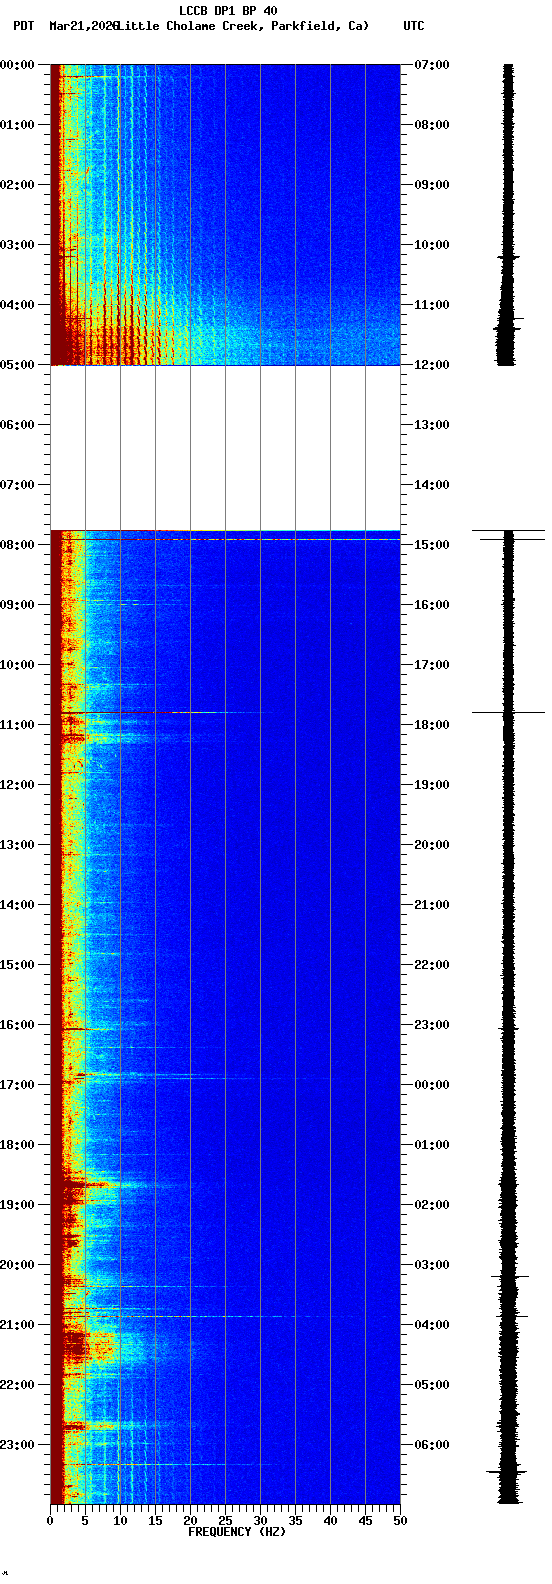This screenshot has width=552, height=1584.
Task: Click UTC axis label 04:00
Action: pyautogui.click(x=432, y=1325)
